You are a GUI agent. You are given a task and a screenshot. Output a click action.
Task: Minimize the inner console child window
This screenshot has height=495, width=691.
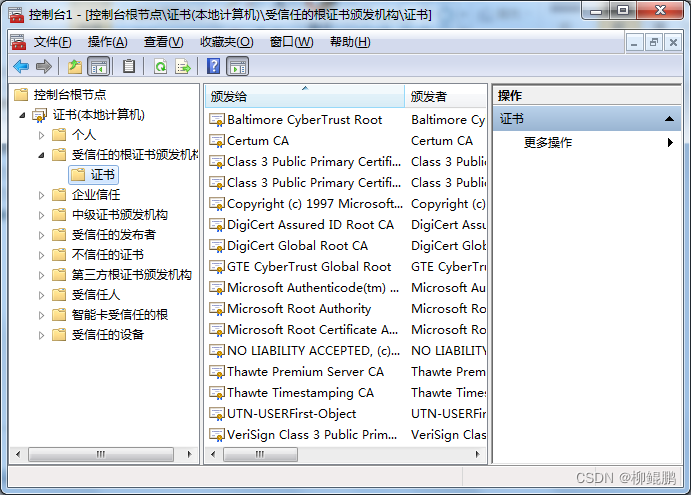click(x=635, y=43)
